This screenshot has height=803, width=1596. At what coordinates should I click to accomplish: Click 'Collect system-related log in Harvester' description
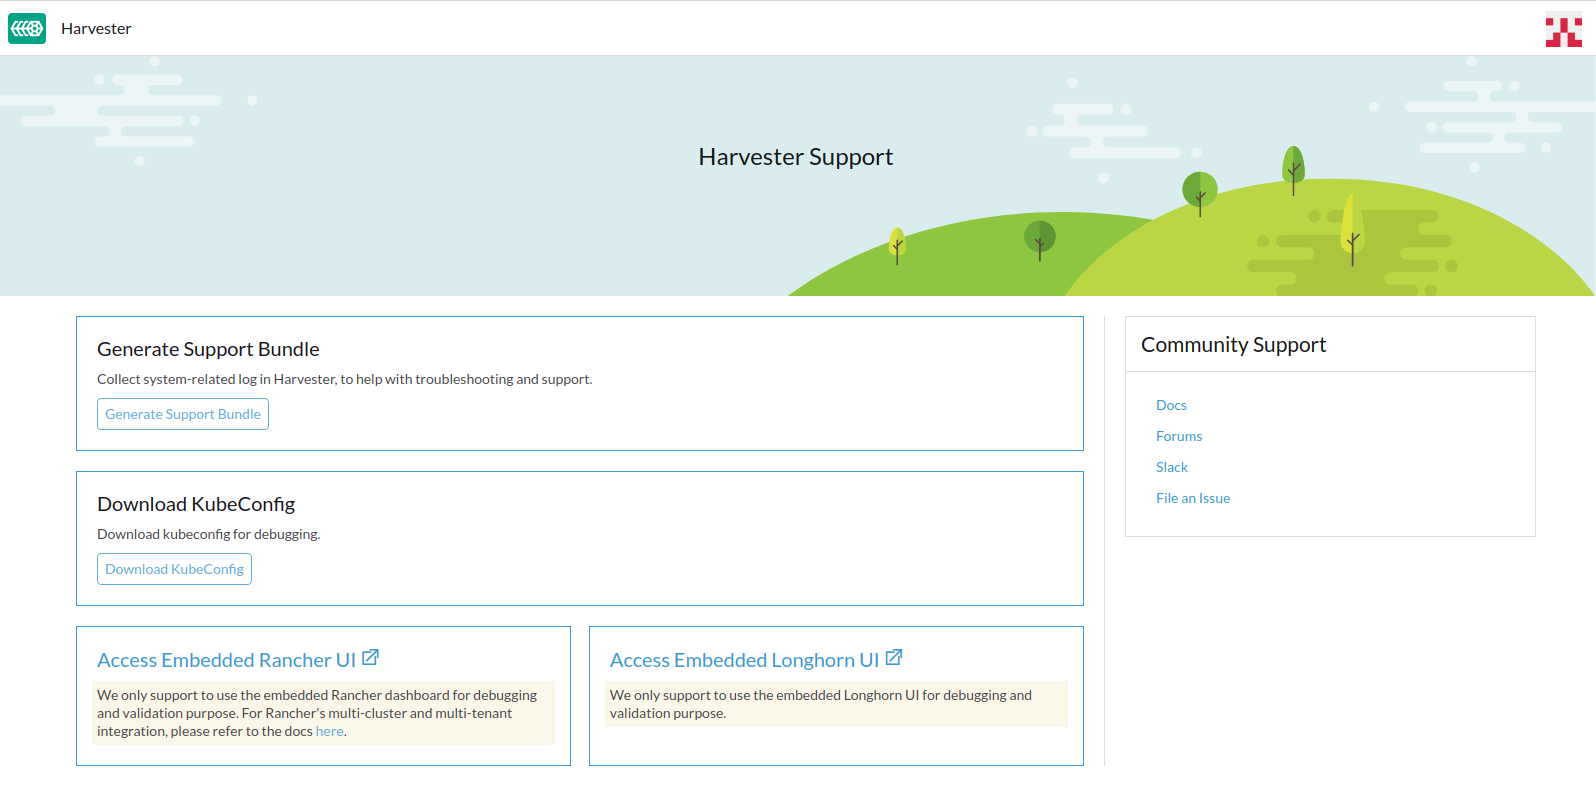coord(345,379)
